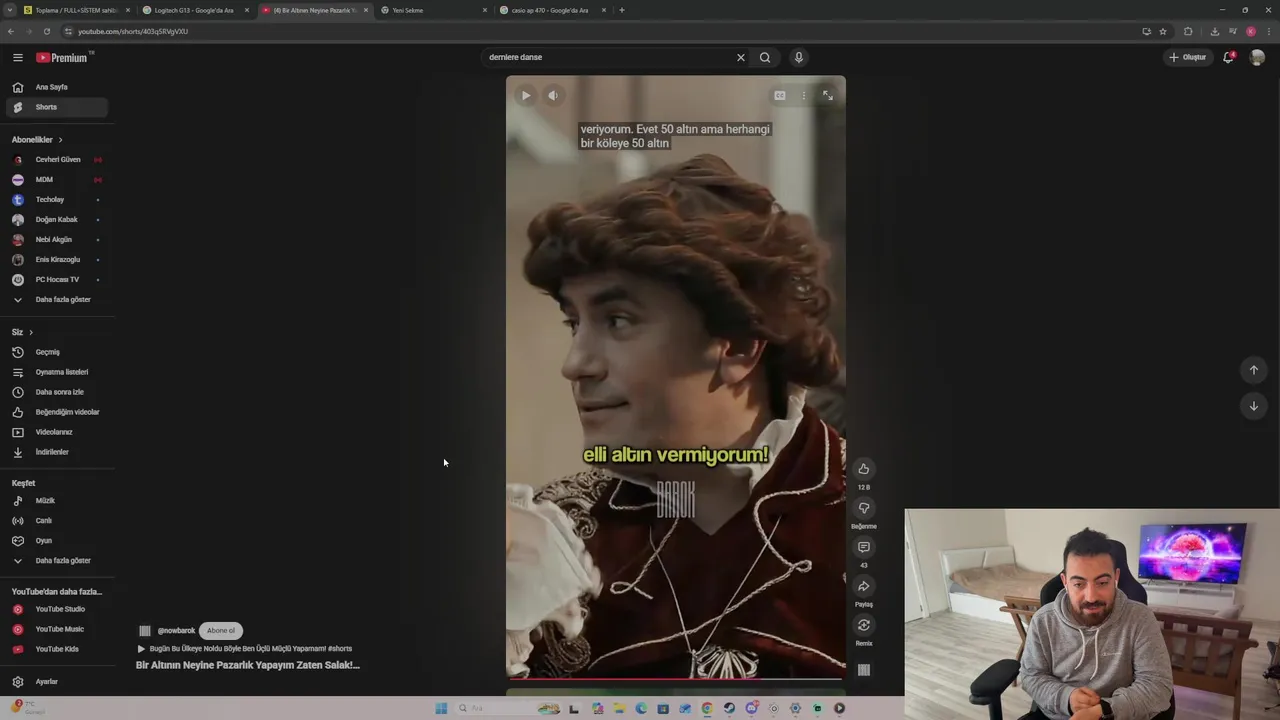
Task: Open the Short's sound source thumbnail
Action: coord(864,670)
